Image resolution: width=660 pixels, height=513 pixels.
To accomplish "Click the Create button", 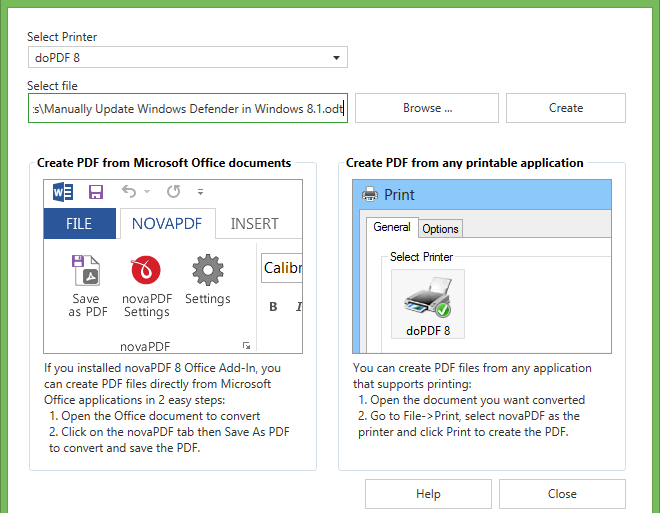I will (565, 108).
